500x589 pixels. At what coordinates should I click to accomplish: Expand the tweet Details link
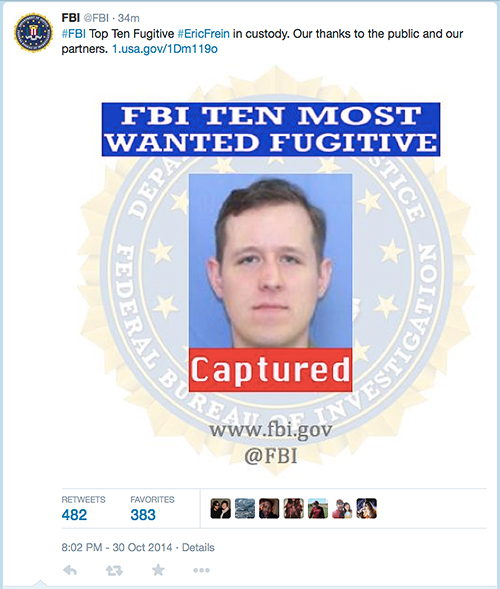[x=198, y=547]
